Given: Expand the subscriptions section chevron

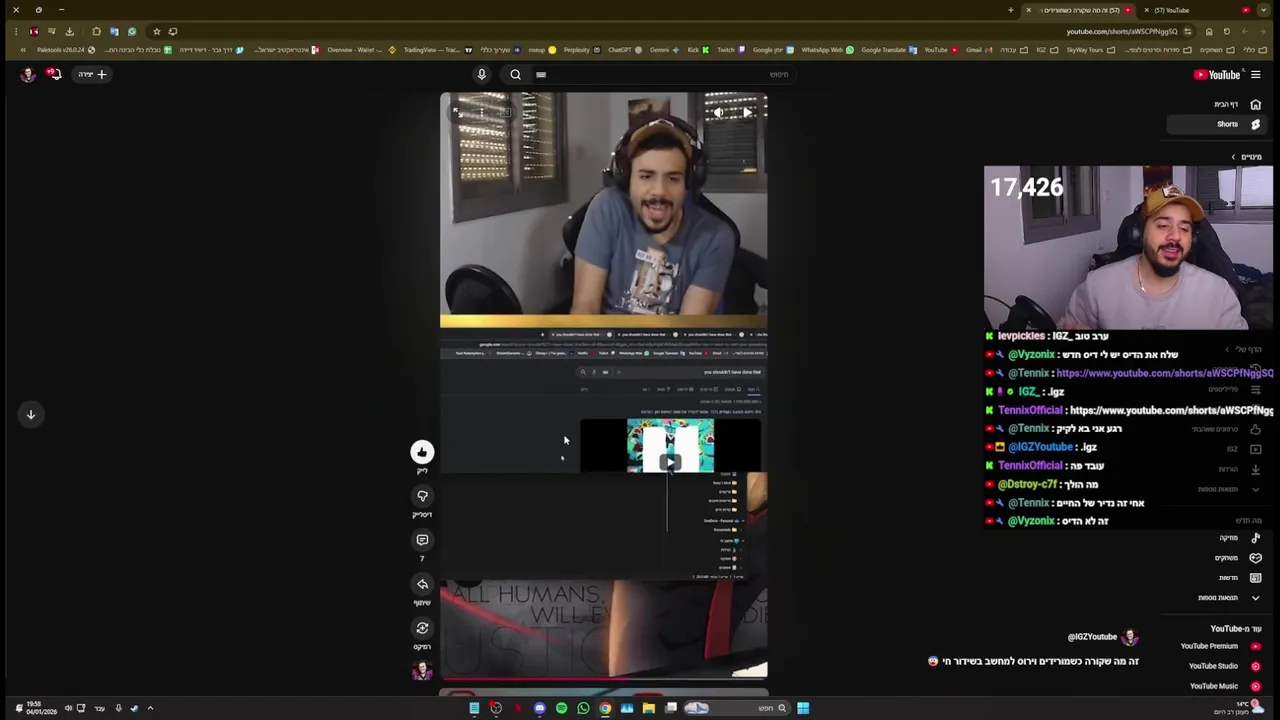Looking at the screenshot, I should point(1233,157).
